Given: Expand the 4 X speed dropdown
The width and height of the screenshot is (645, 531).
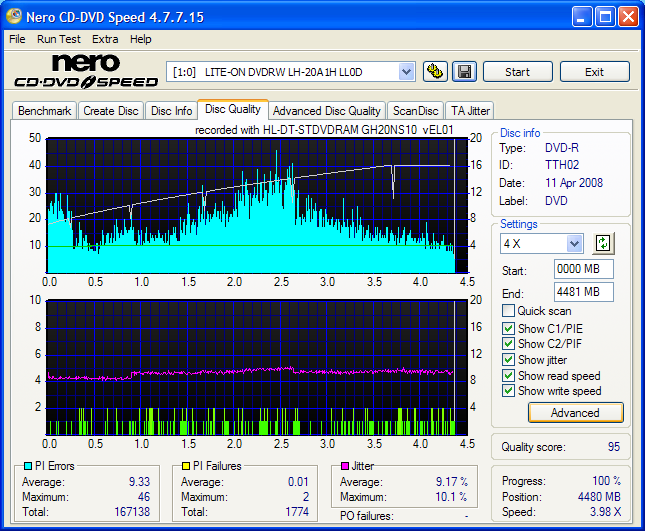Looking at the screenshot, I should click(574, 243).
